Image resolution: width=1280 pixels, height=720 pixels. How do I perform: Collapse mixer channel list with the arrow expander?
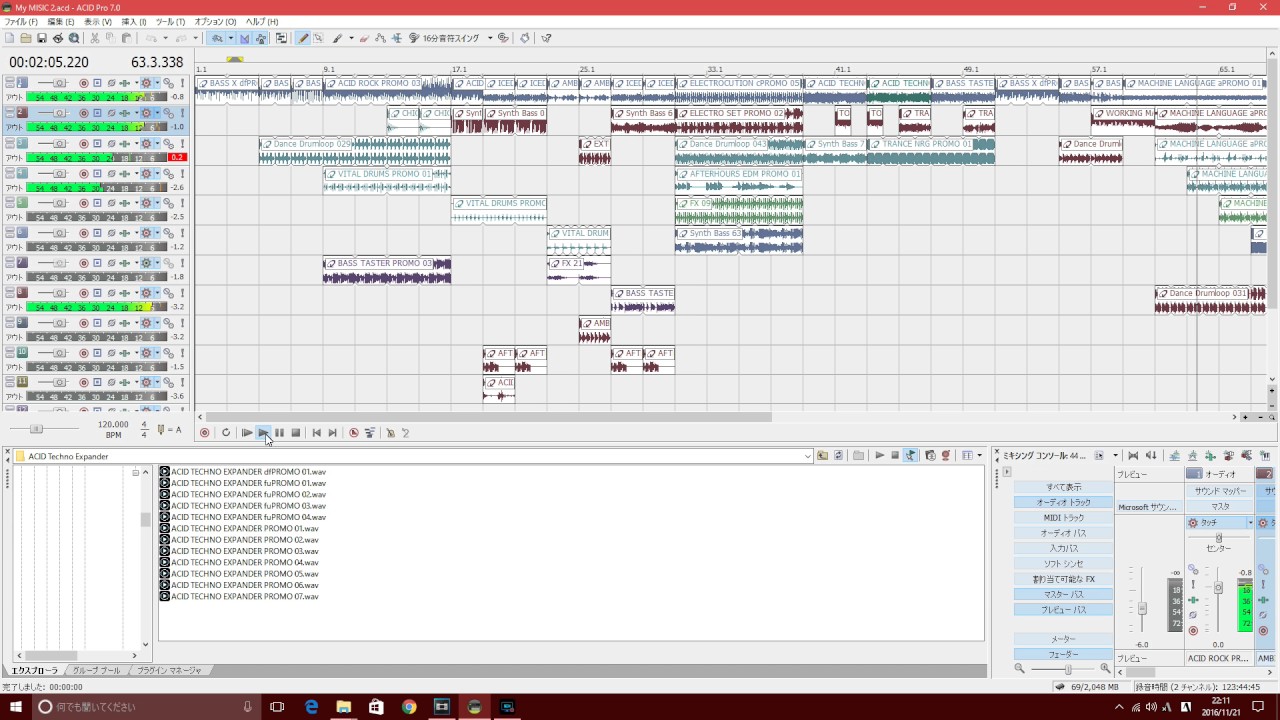tap(1007, 472)
